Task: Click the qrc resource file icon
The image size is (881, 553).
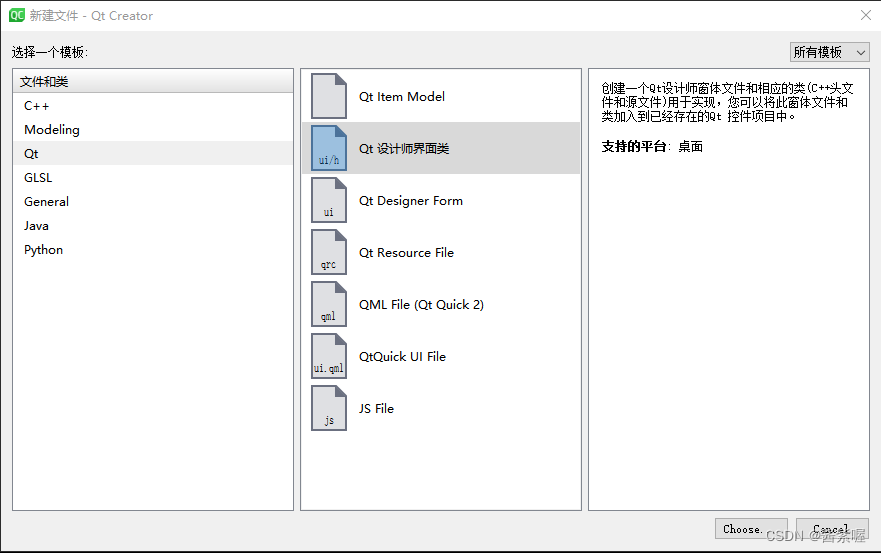Action: pos(329,252)
